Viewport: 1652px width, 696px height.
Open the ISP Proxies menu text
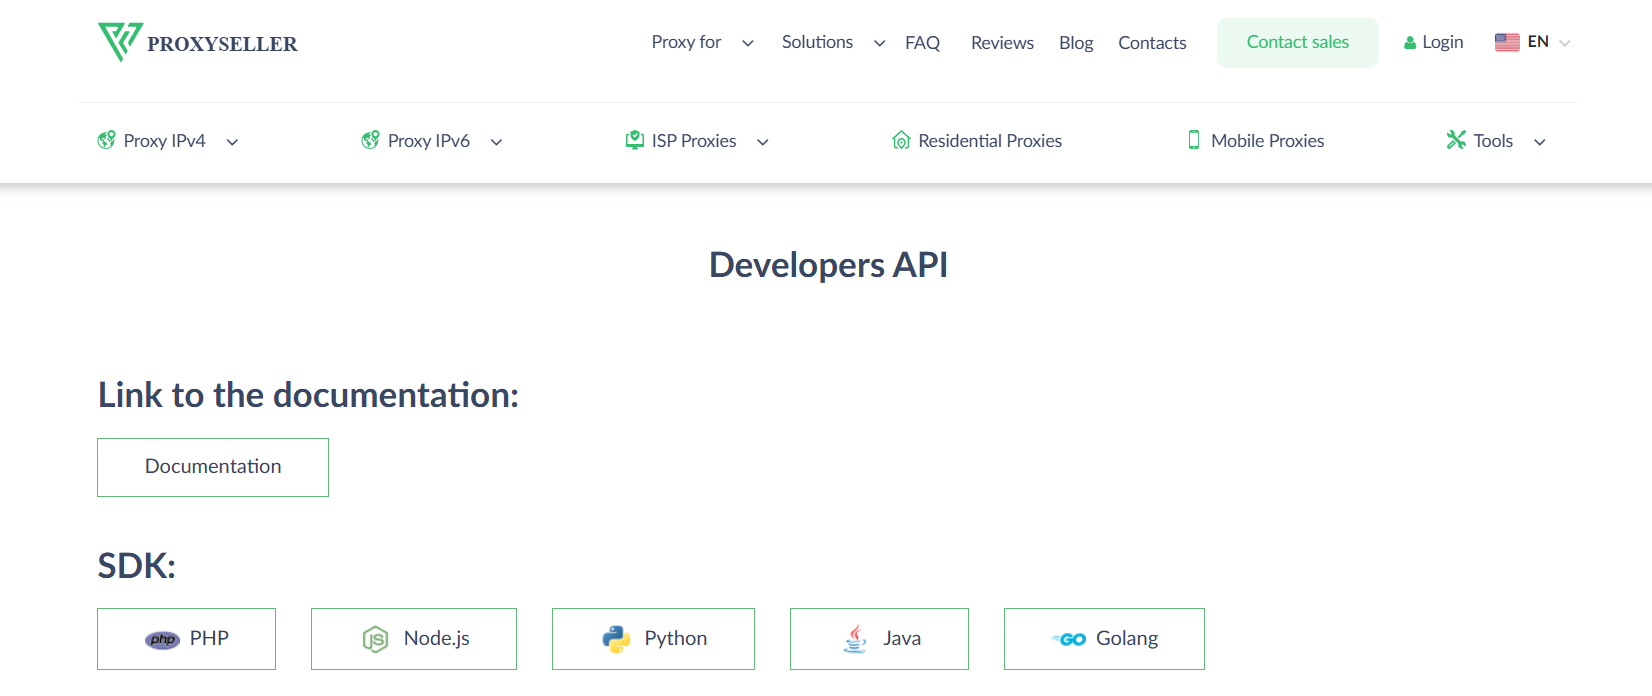click(x=694, y=141)
